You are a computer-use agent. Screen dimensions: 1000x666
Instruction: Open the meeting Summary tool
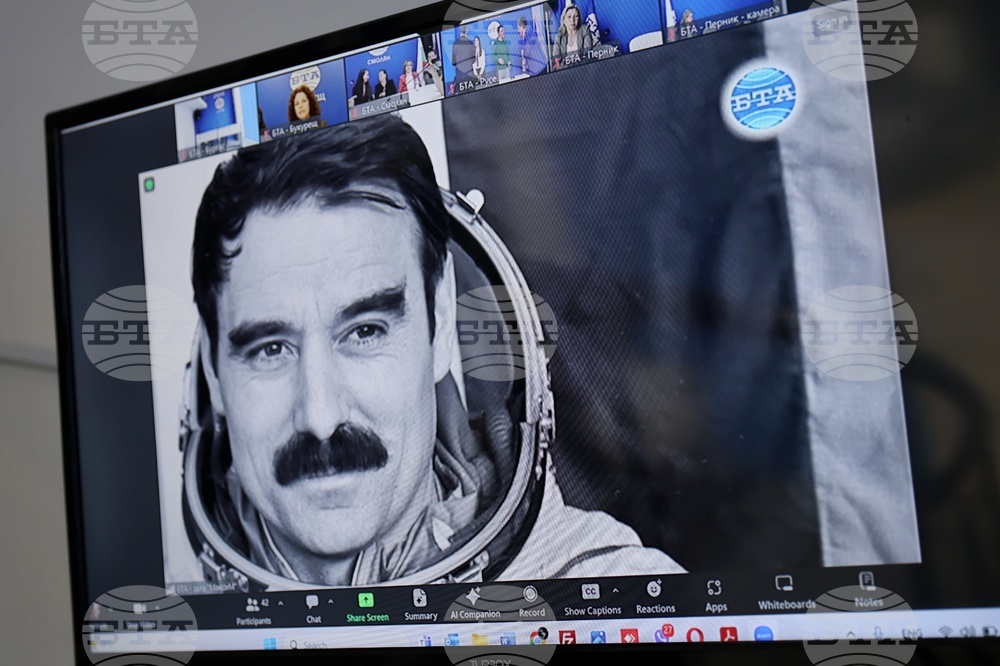coord(420,605)
